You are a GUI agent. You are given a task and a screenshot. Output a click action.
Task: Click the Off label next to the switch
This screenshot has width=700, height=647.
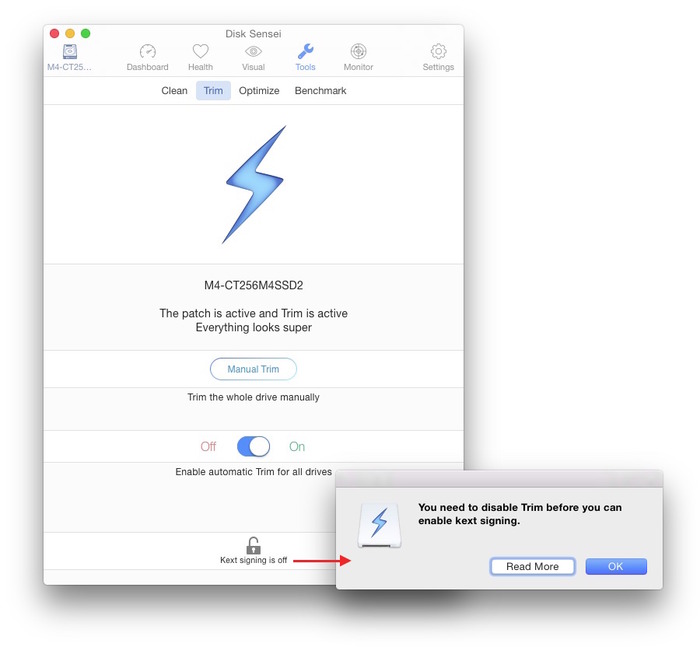click(208, 447)
